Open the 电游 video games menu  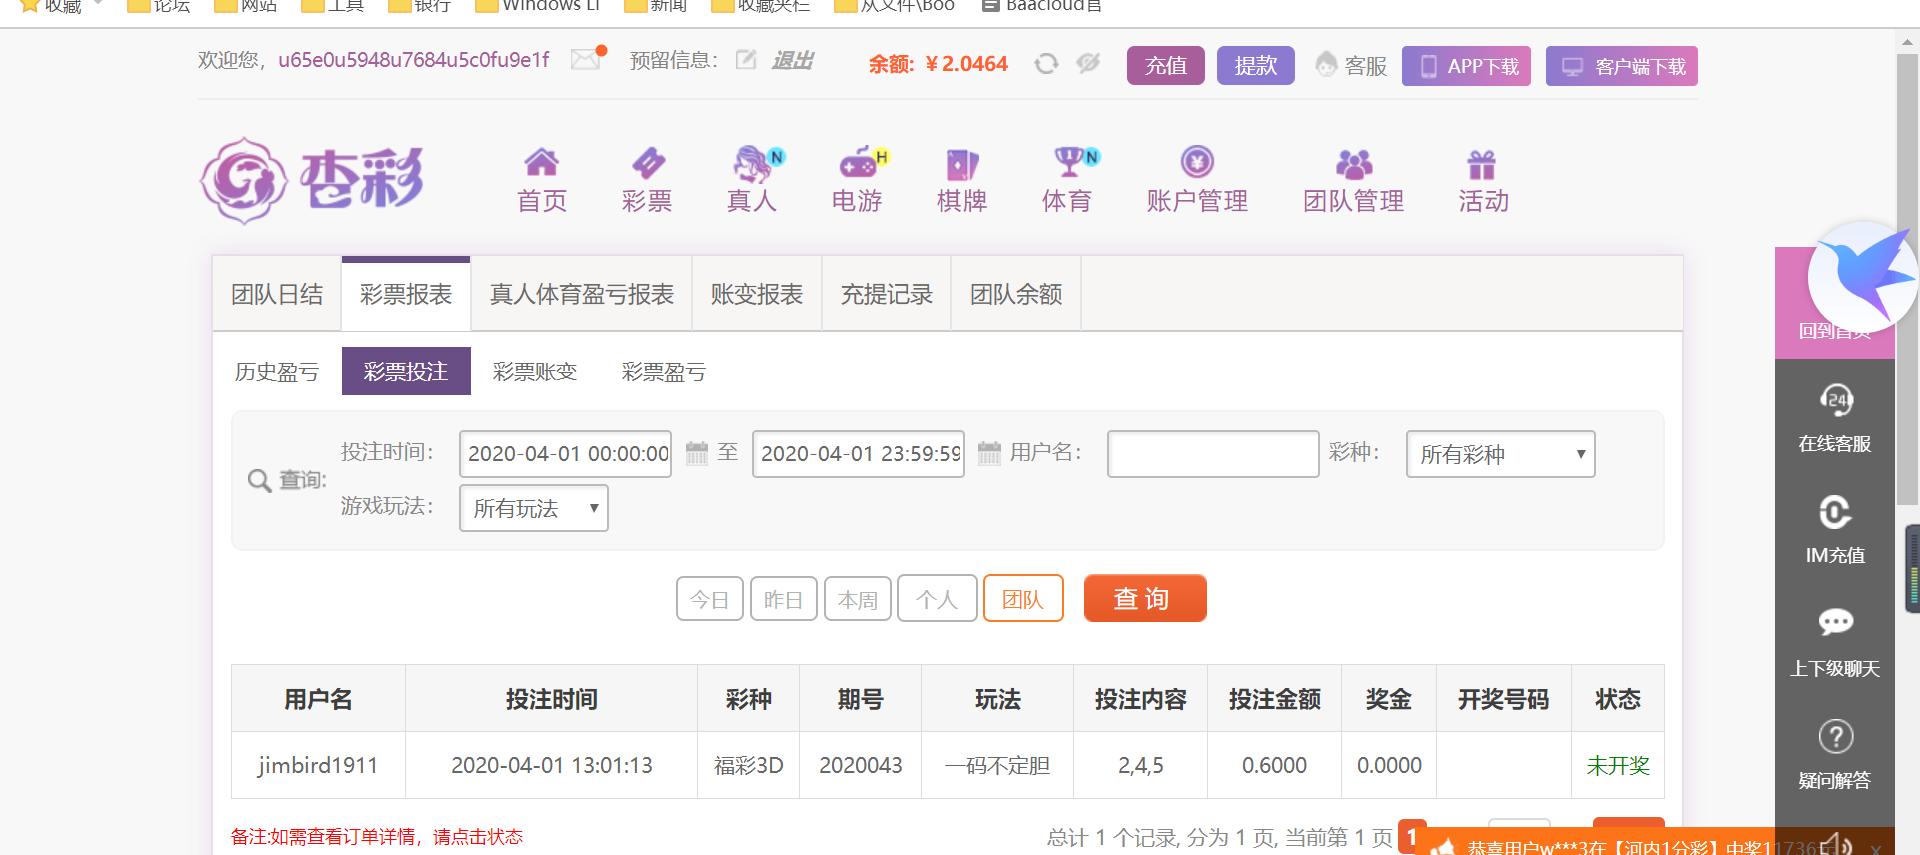coord(857,180)
